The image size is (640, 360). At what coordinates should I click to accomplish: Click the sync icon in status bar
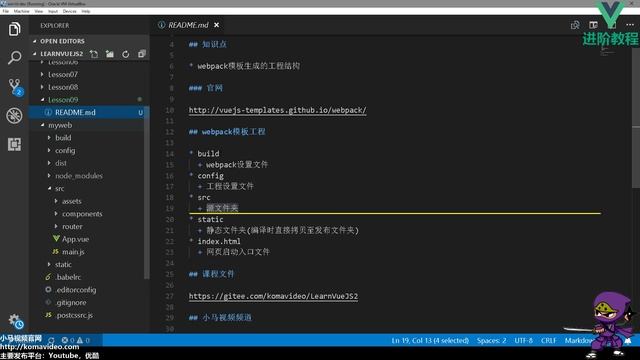51,340
